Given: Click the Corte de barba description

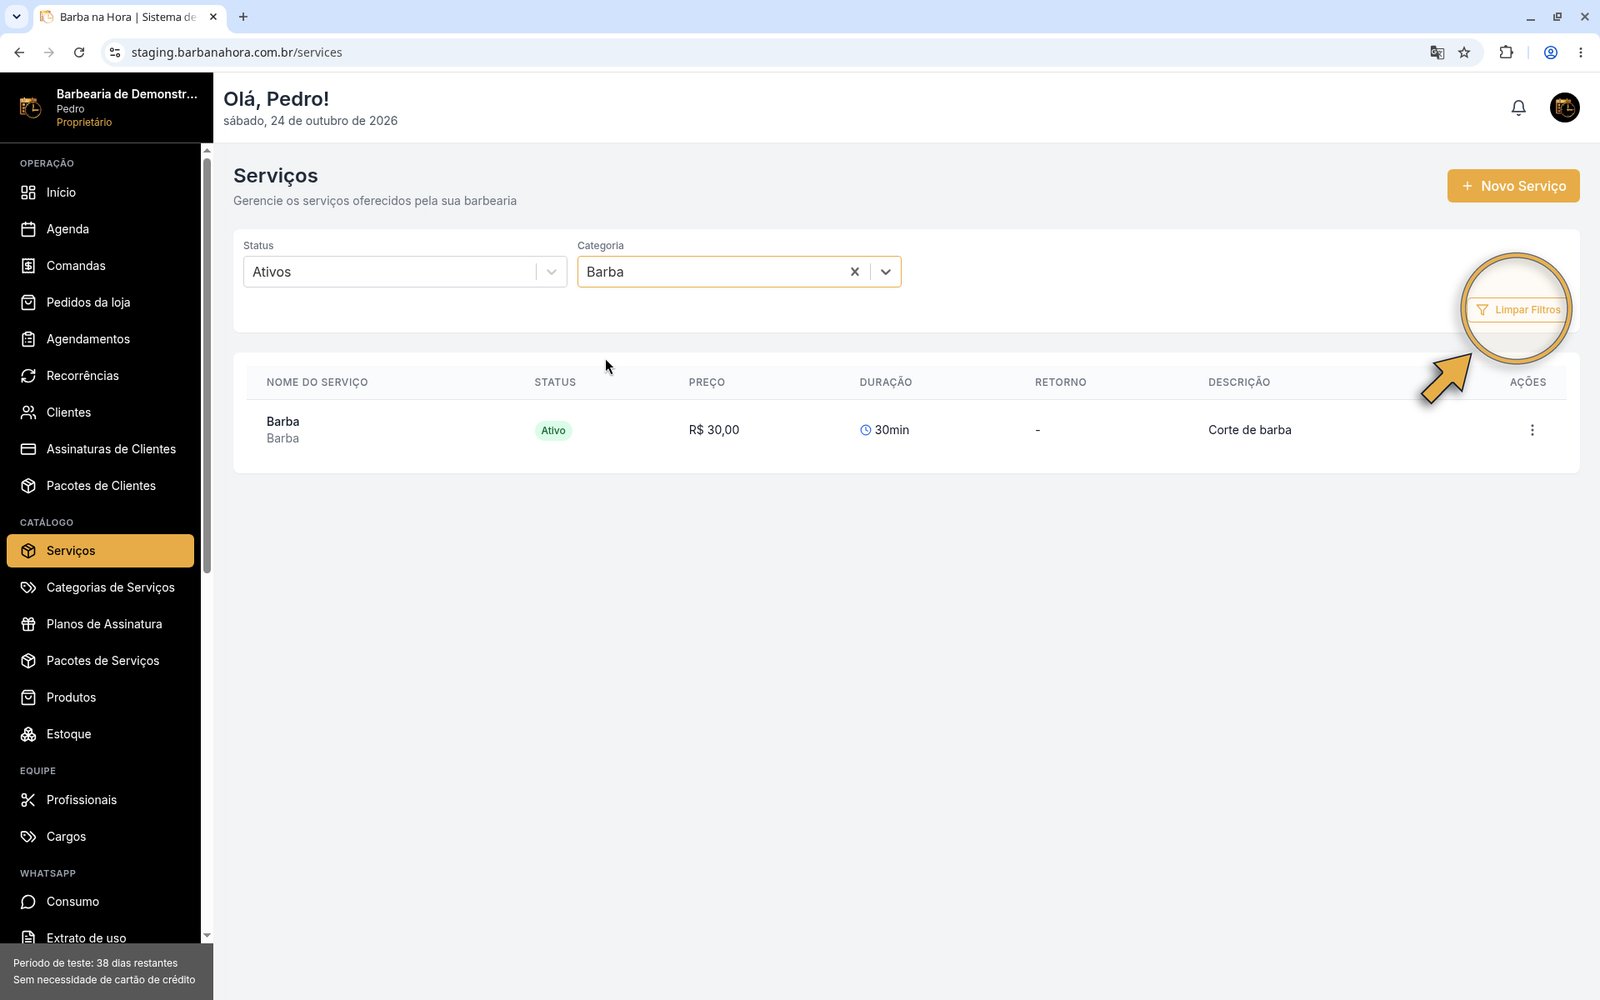Looking at the screenshot, I should [x=1249, y=430].
